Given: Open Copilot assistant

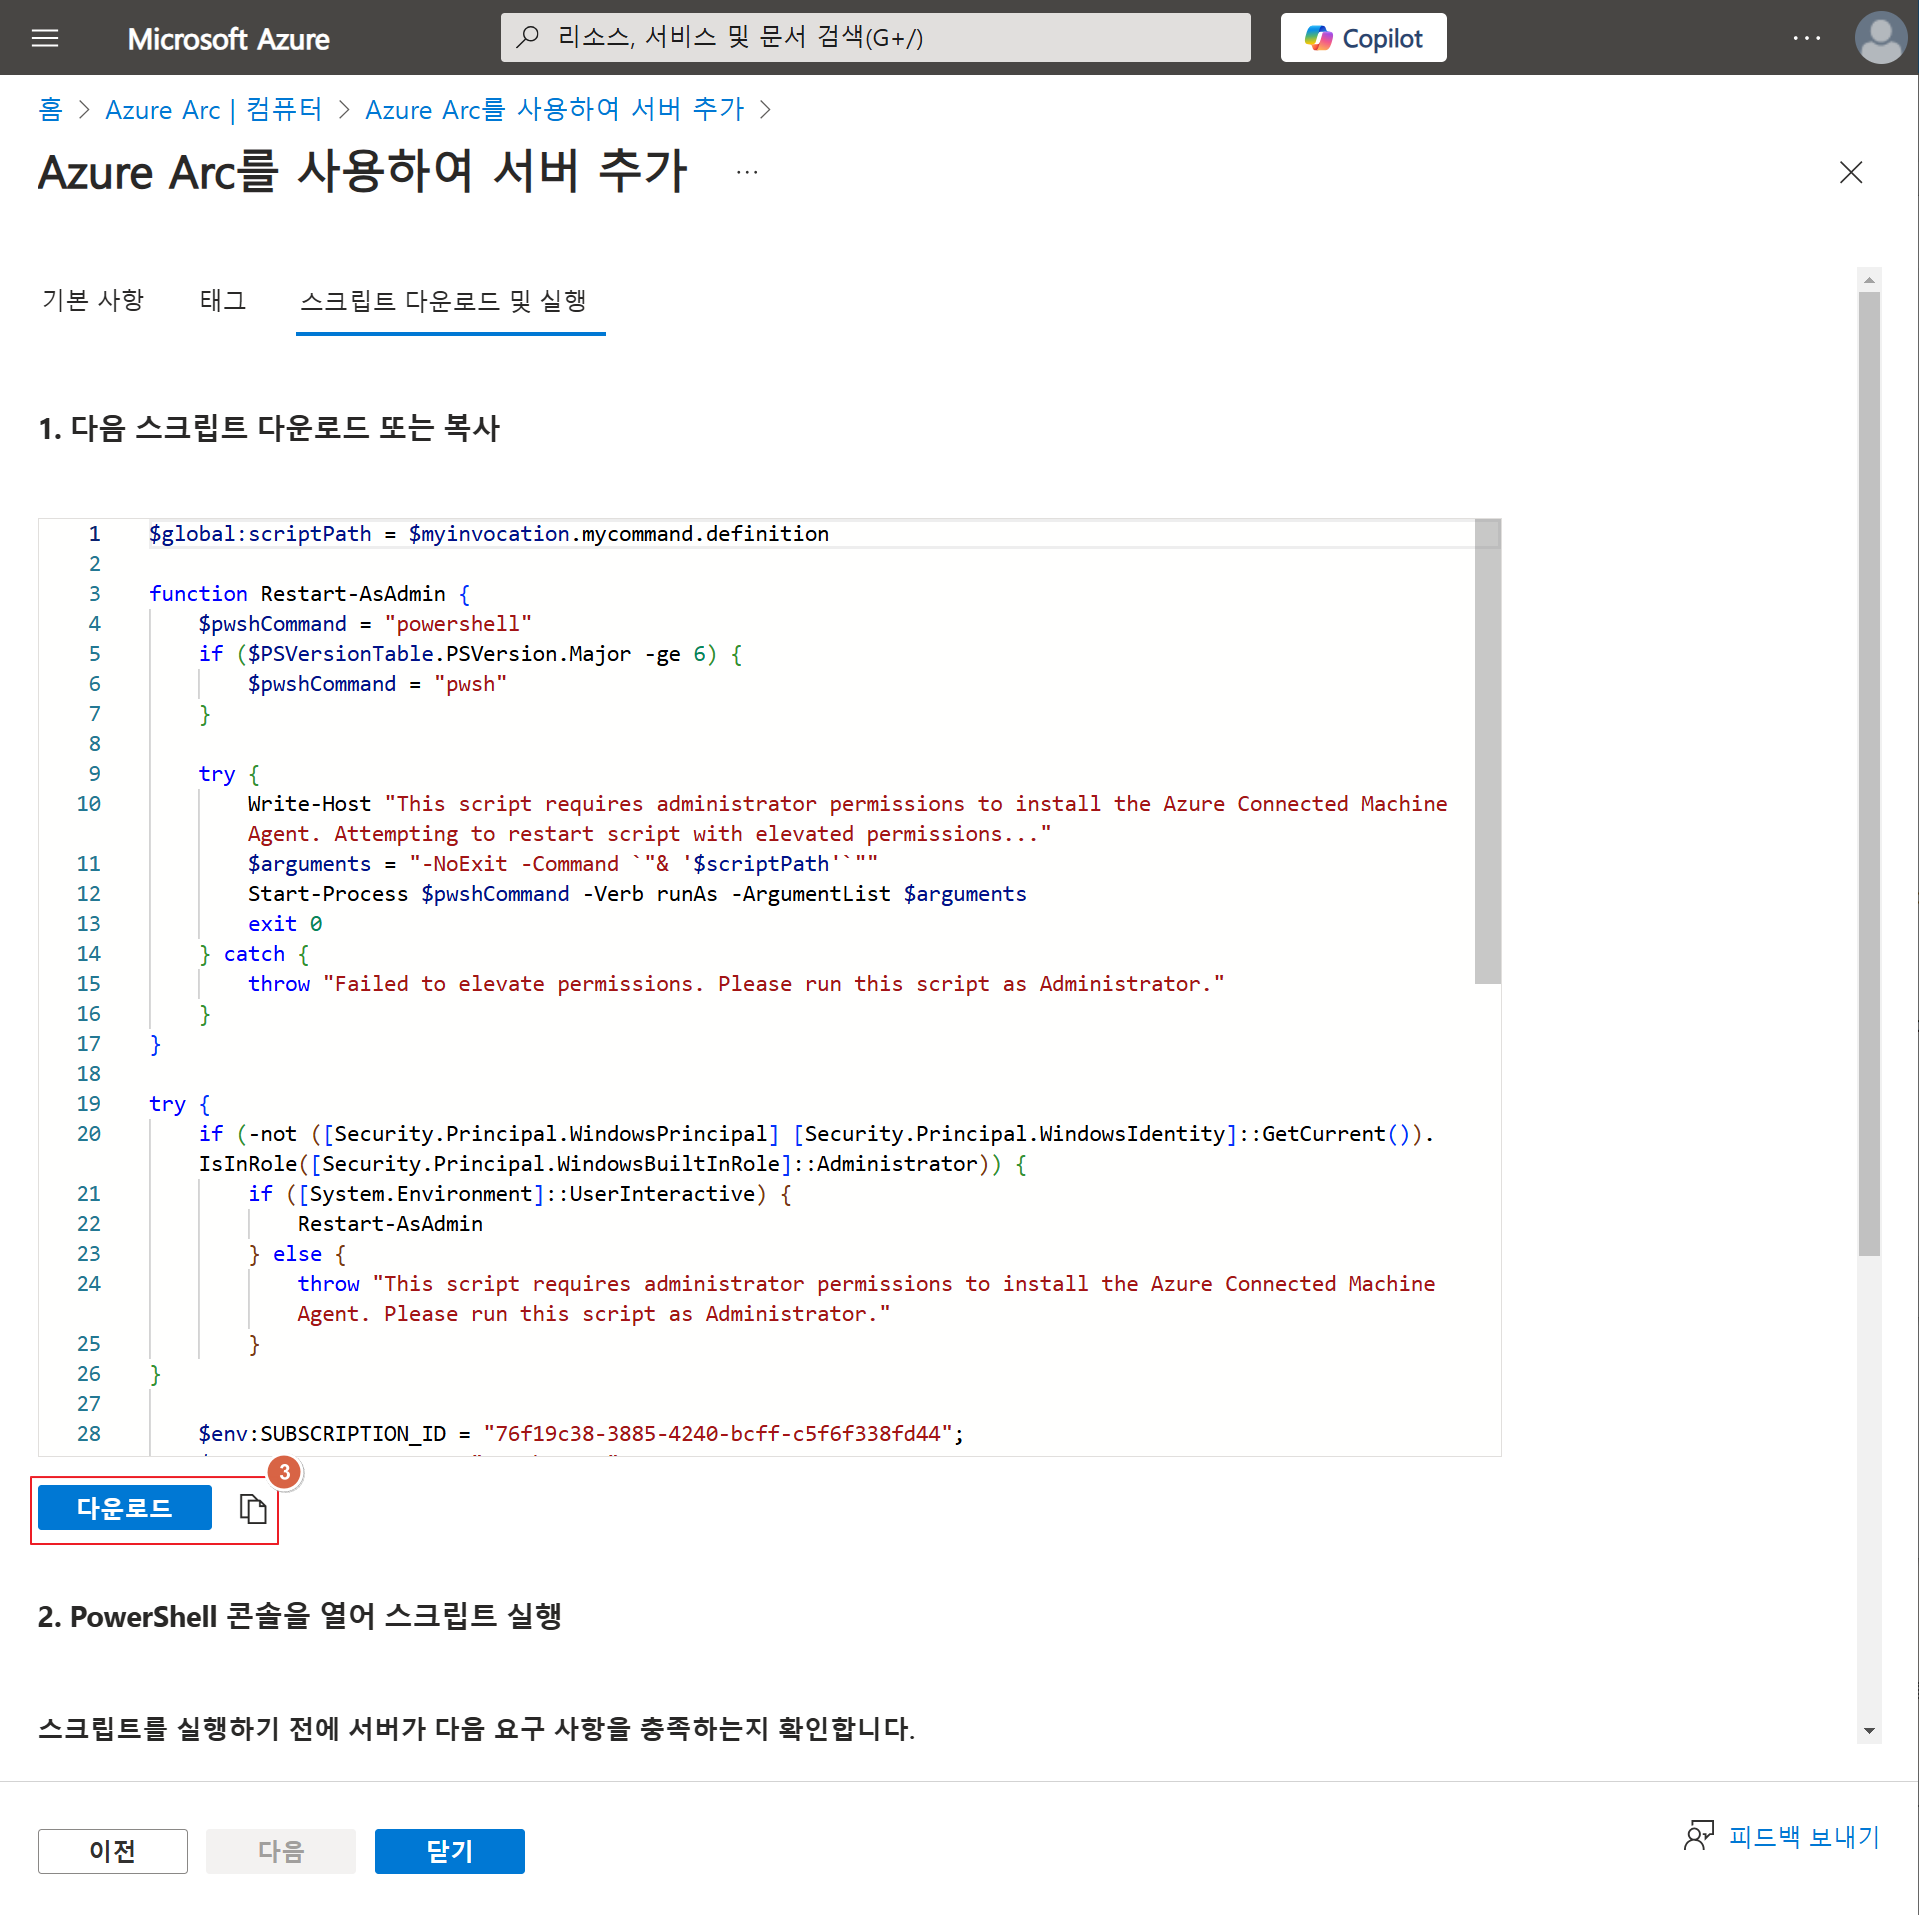Looking at the screenshot, I should click(1363, 38).
